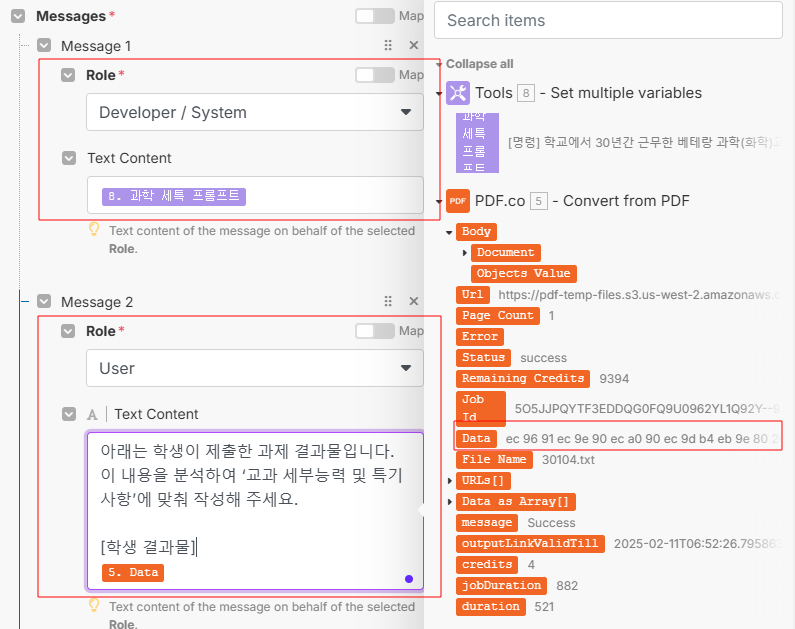Click Collapse all
This screenshot has width=795, height=629.
(x=480, y=64)
